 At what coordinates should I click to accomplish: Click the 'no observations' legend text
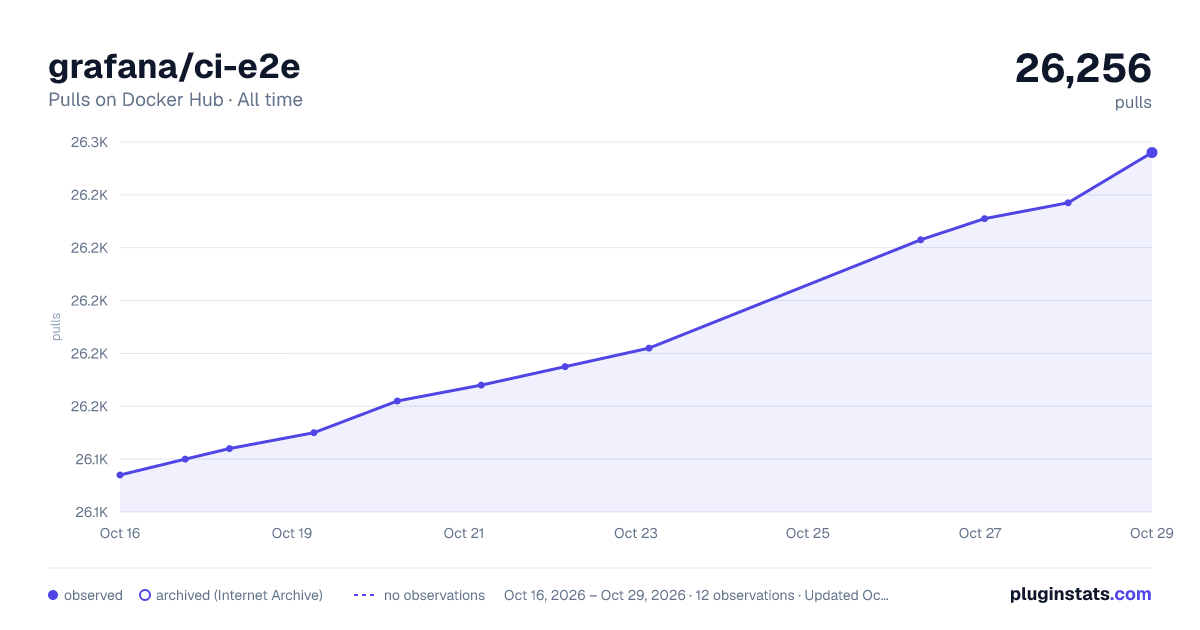coord(434,595)
